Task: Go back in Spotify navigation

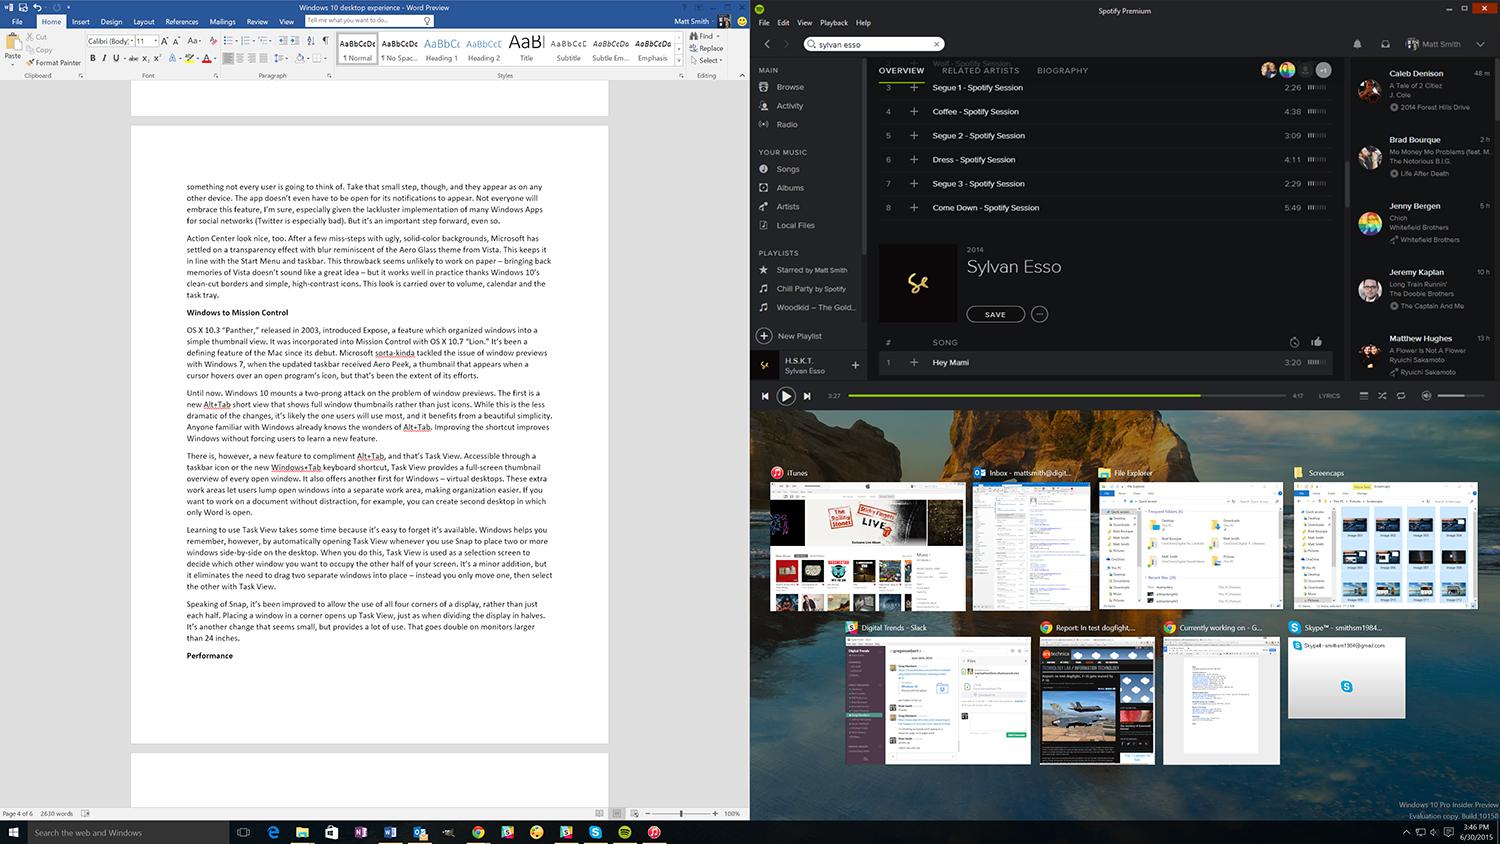Action: click(767, 44)
